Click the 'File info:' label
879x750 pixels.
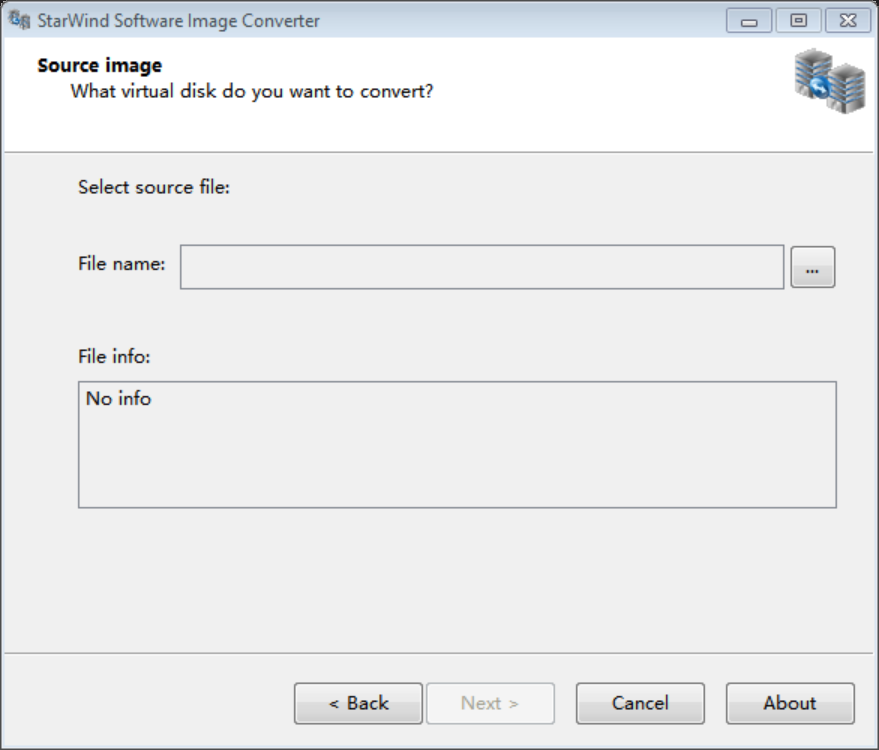tap(114, 356)
